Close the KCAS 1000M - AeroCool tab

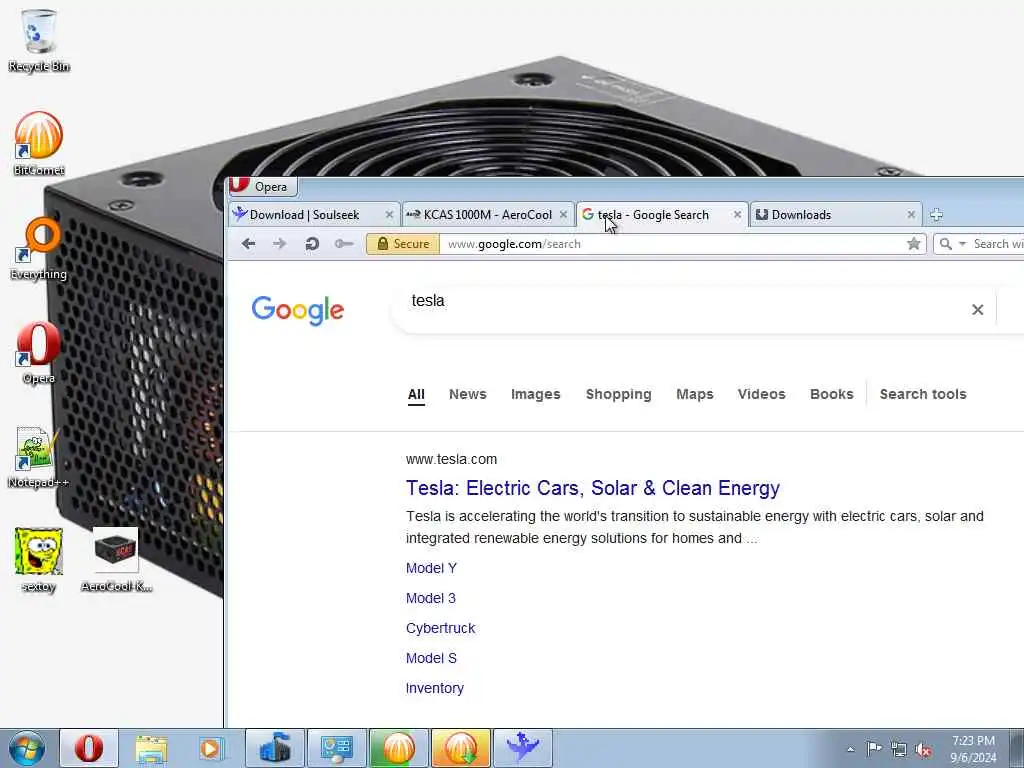coord(563,215)
